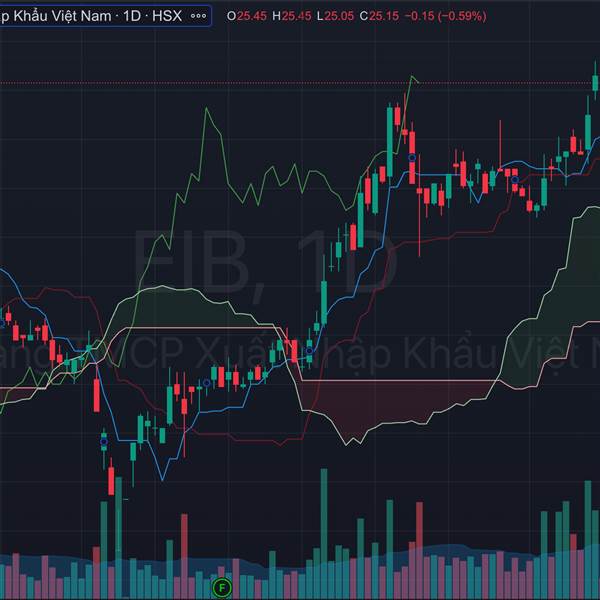This screenshot has height=600, width=600.
Task: Click the High value H25.45
Action: tap(292, 16)
